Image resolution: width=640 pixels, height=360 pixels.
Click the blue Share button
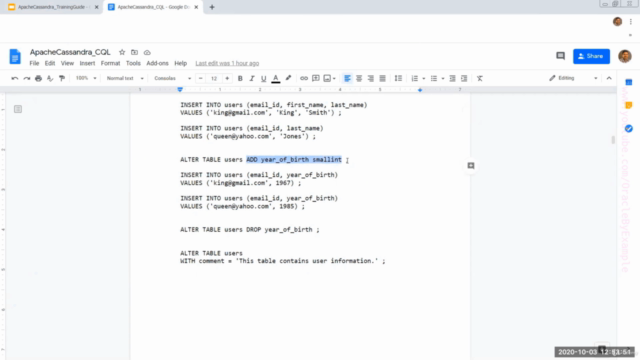click(591, 56)
